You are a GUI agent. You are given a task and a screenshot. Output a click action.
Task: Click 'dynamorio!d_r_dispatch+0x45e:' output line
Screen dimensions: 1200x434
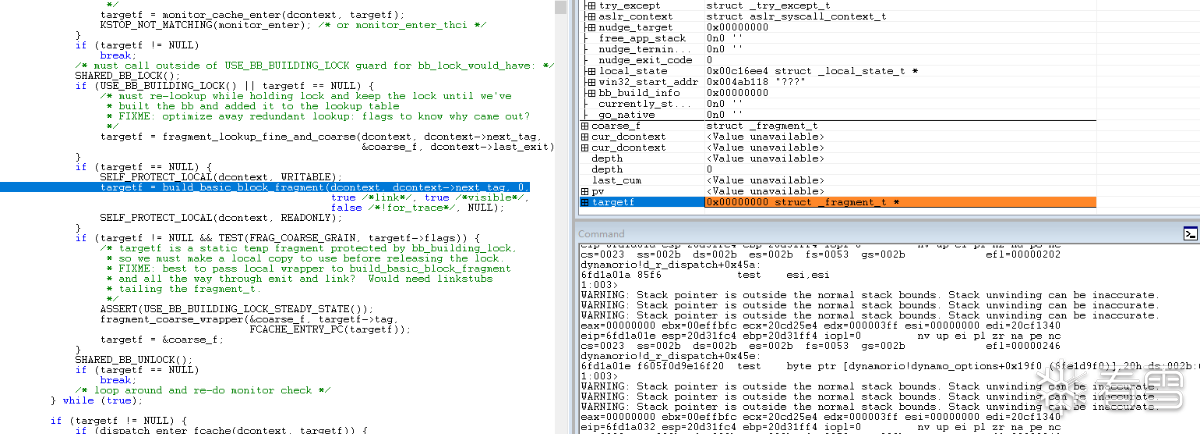[670, 354]
